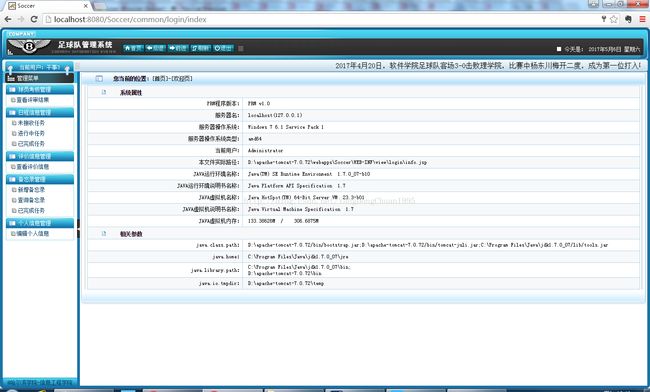
Task: Click the 本文件实际路径 value
Action: click(337, 162)
